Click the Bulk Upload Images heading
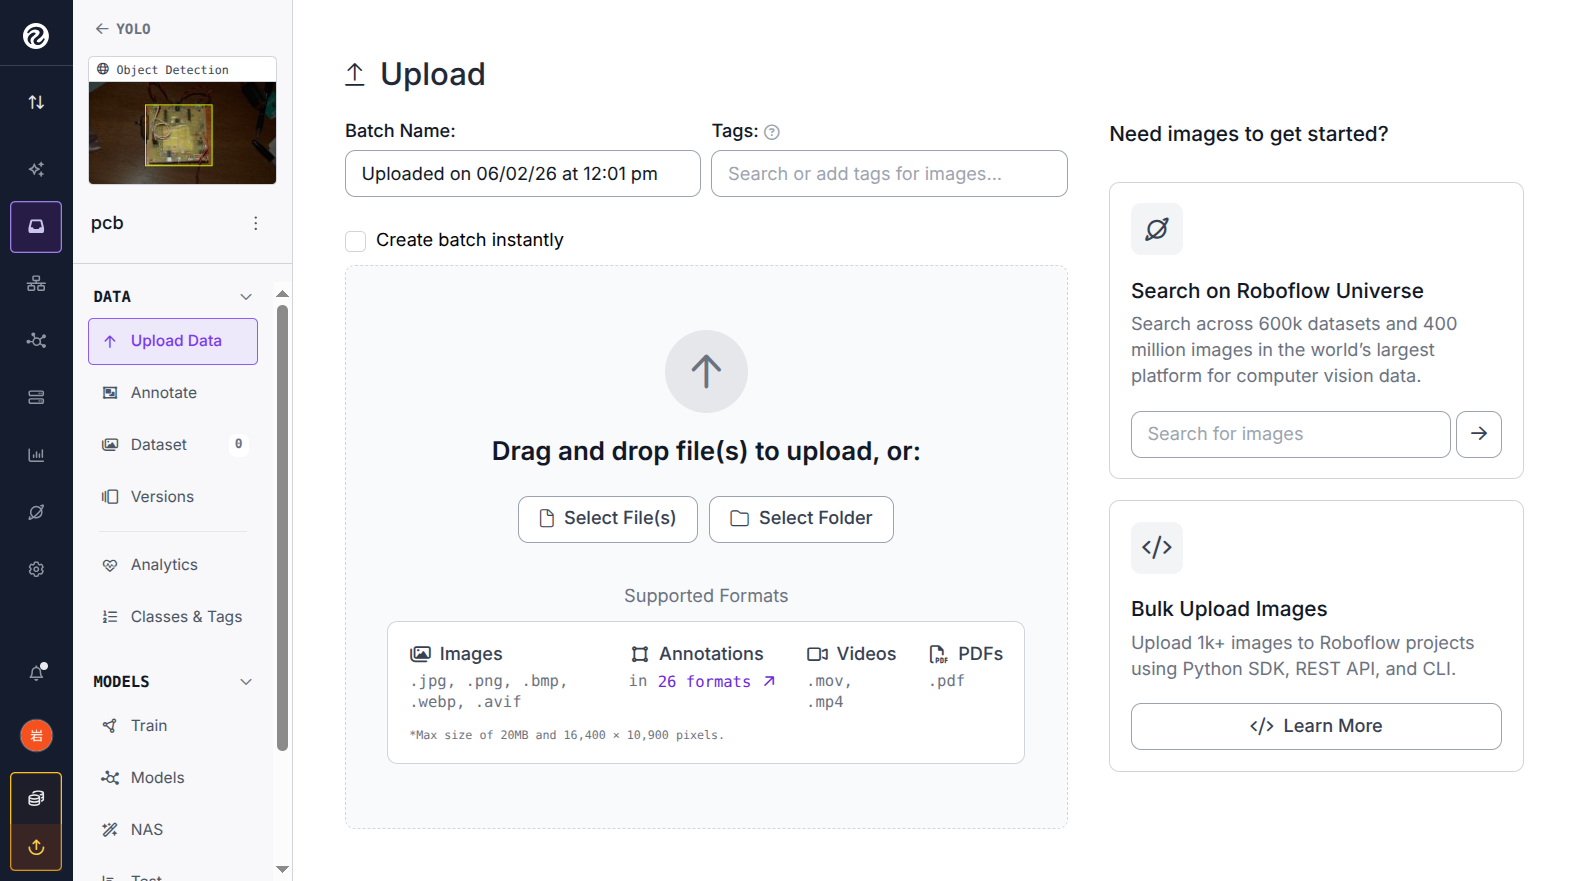Viewport: 1576px width, 881px height. coord(1229,609)
